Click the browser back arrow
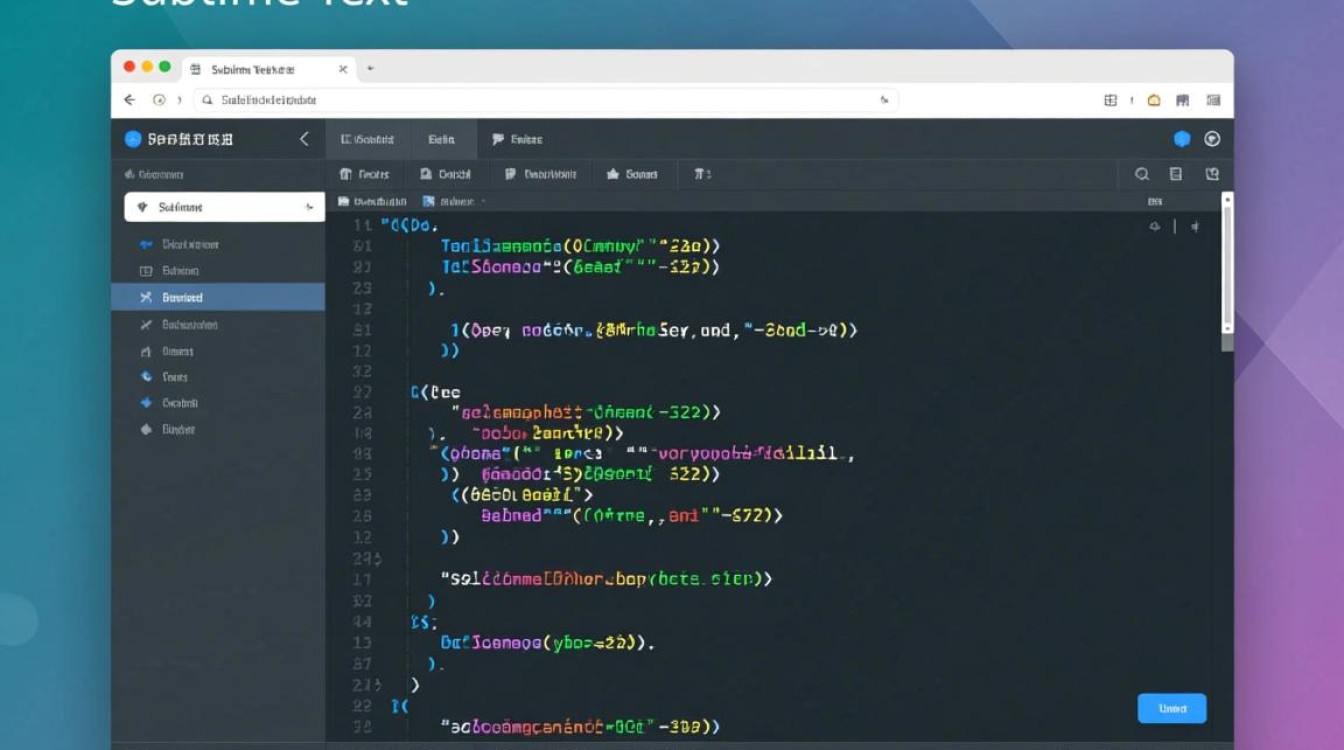The width and height of the screenshot is (1344, 750). coord(129,100)
